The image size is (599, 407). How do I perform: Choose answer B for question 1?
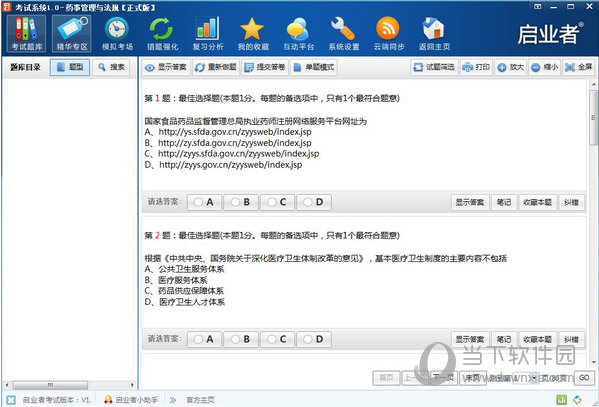pyautogui.click(x=241, y=202)
